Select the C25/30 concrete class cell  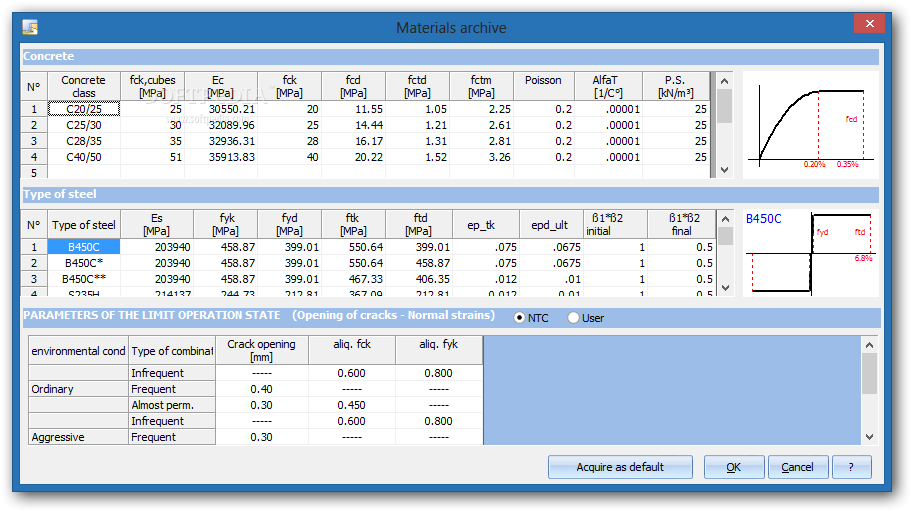(84, 125)
